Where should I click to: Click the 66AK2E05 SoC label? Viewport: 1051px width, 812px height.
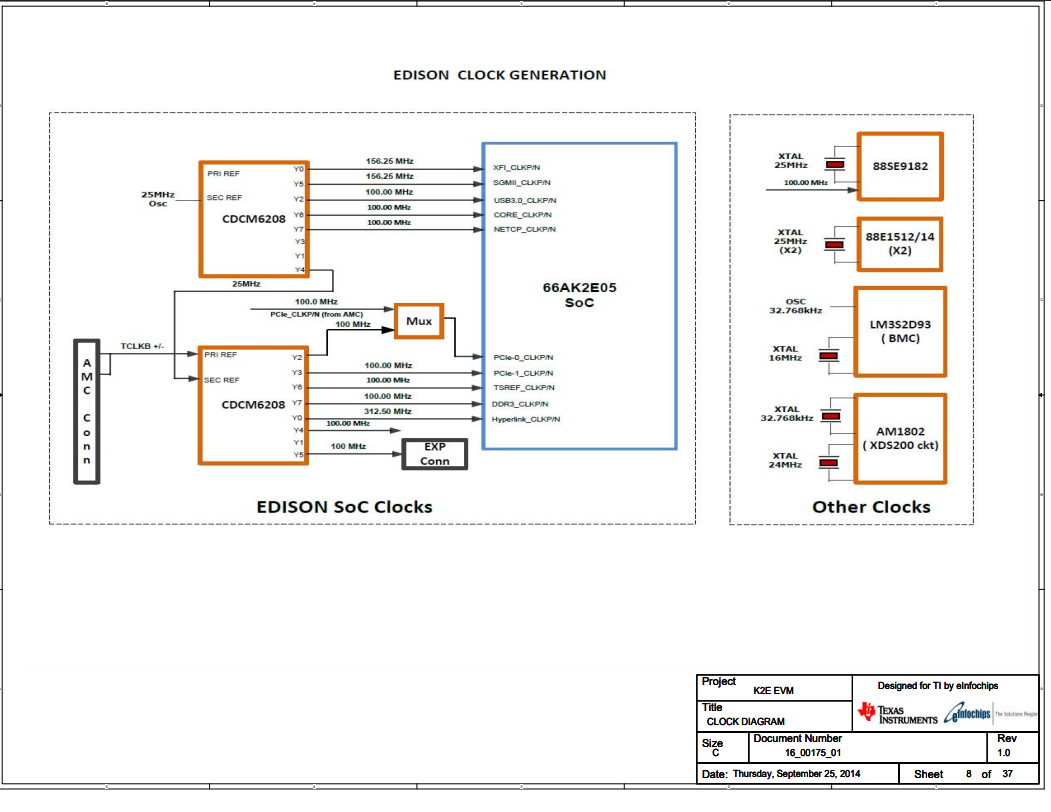(x=579, y=295)
